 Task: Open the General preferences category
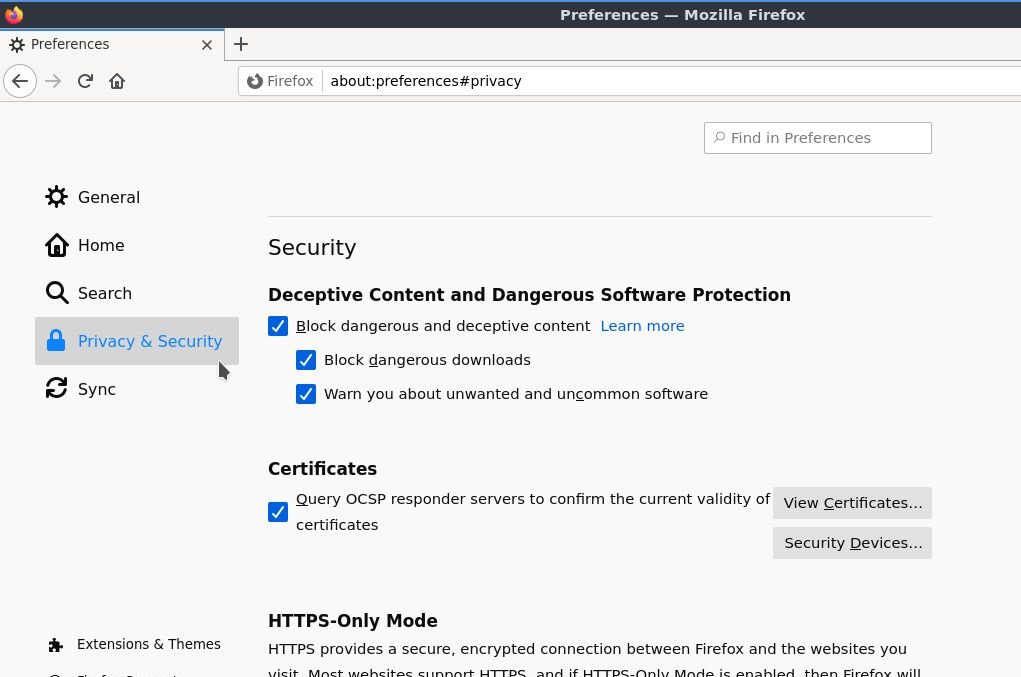[137, 197]
